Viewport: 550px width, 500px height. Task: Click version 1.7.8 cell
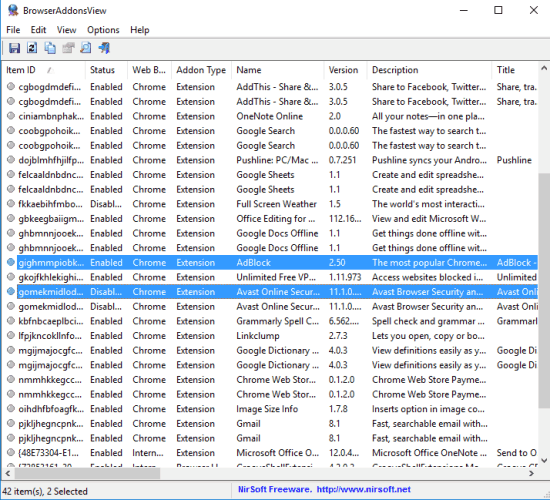pos(338,409)
